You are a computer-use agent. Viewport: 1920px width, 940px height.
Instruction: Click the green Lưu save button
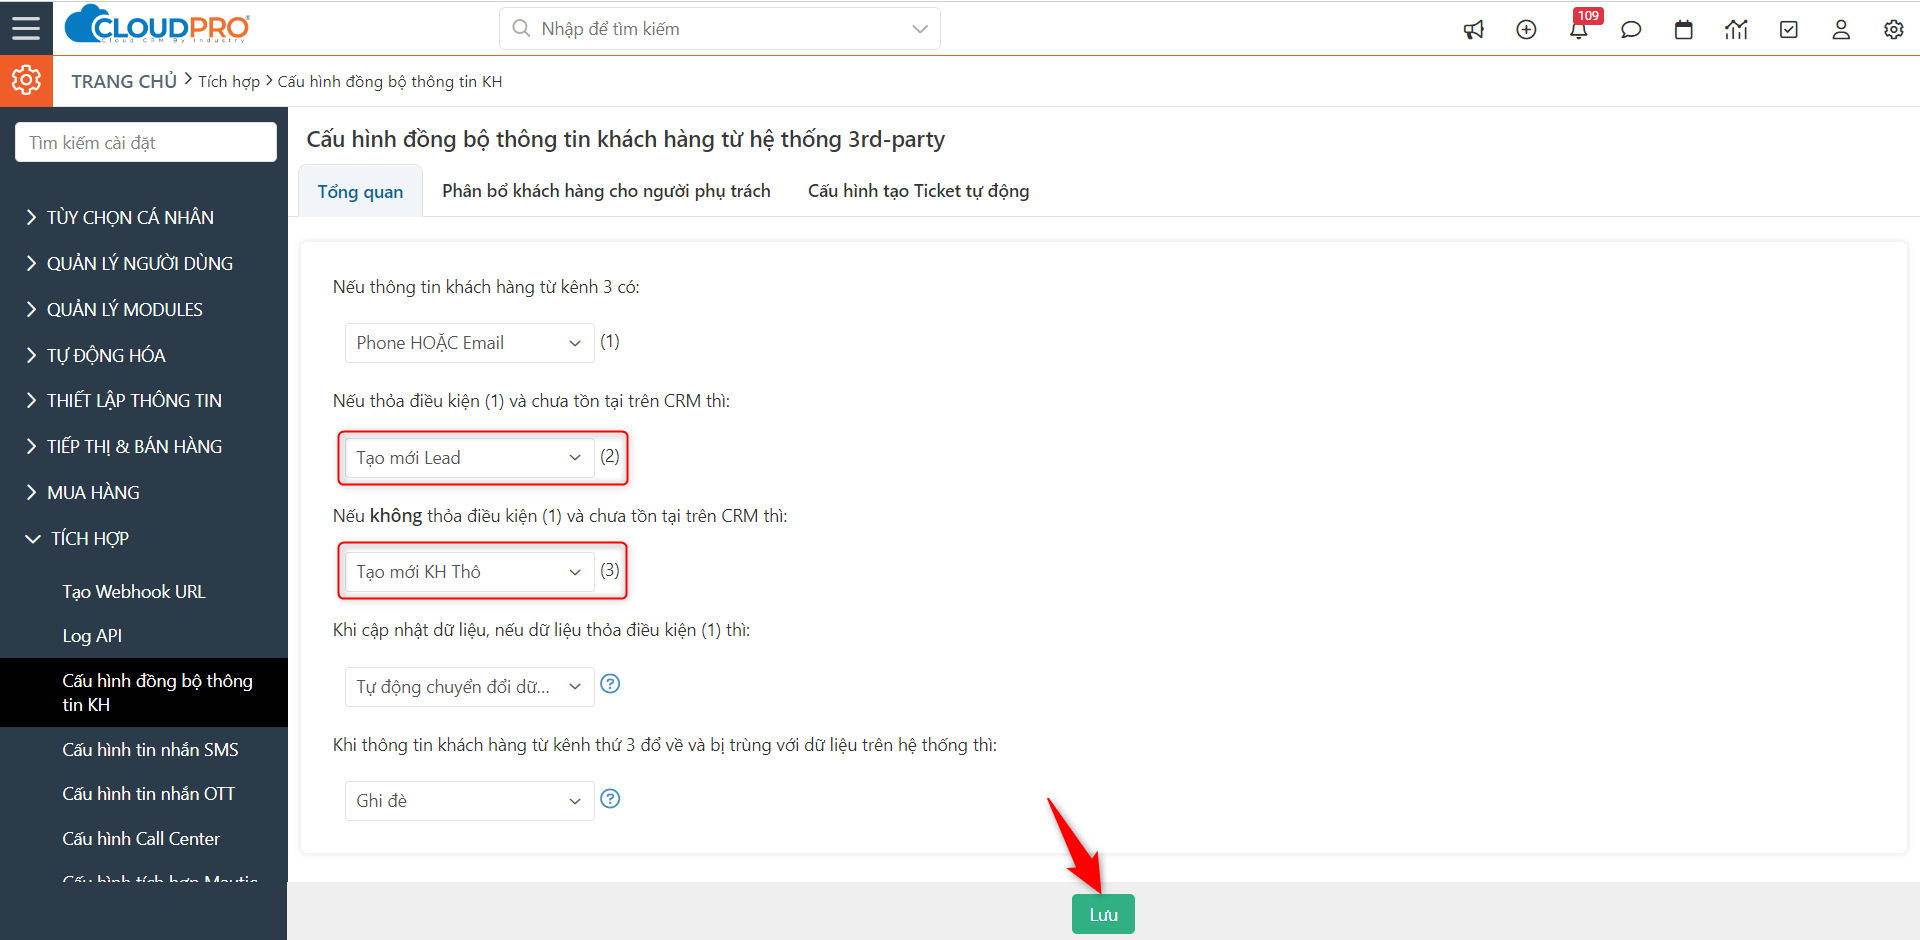click(x=1103, y=914)
